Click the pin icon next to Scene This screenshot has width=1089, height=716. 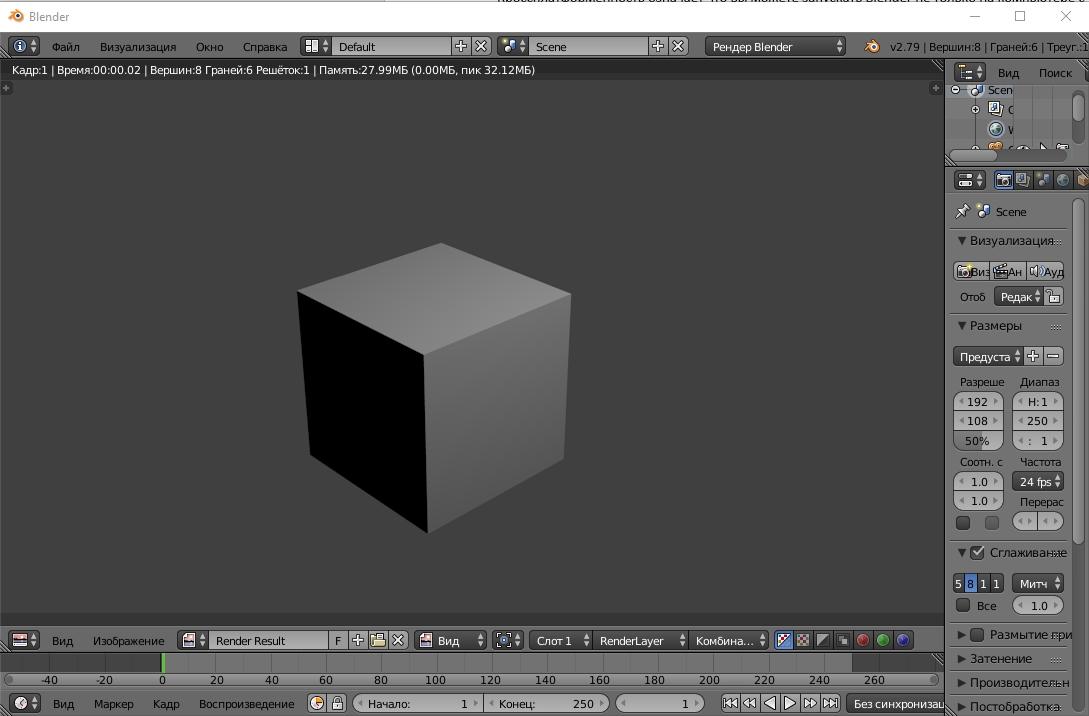click(962, 212)
